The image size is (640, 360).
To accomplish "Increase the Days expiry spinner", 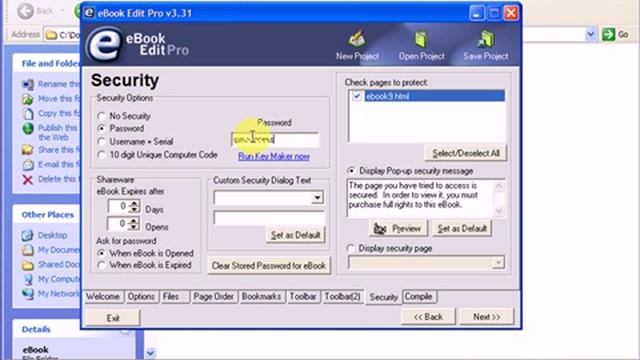I will coord(134,203).
